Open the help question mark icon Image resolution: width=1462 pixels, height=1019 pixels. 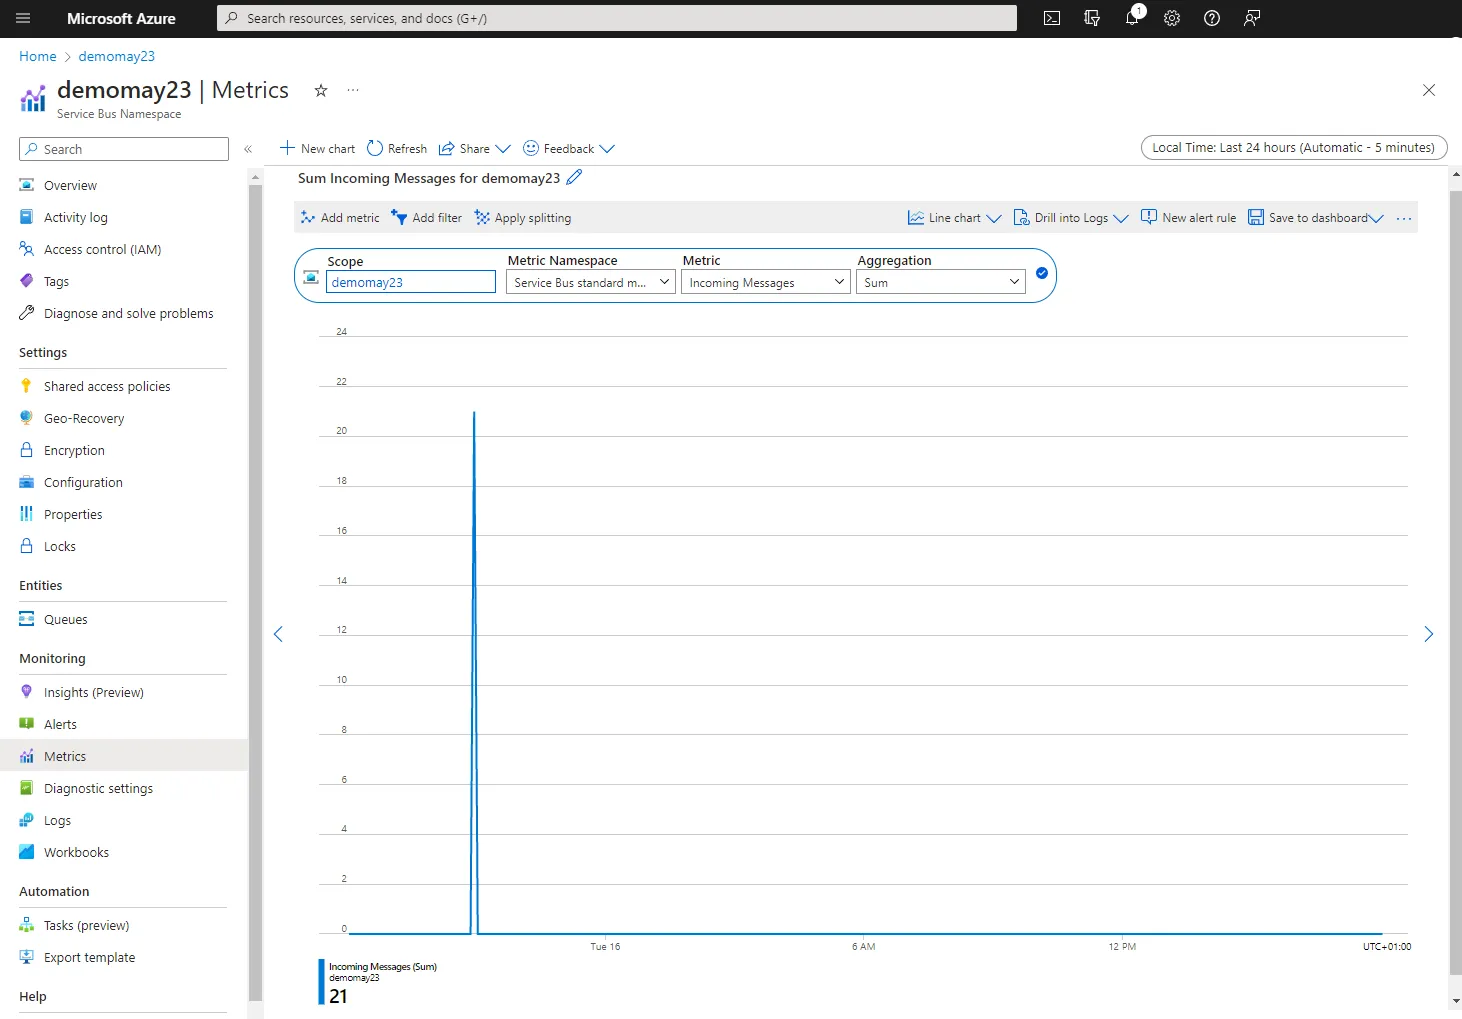1212,18
